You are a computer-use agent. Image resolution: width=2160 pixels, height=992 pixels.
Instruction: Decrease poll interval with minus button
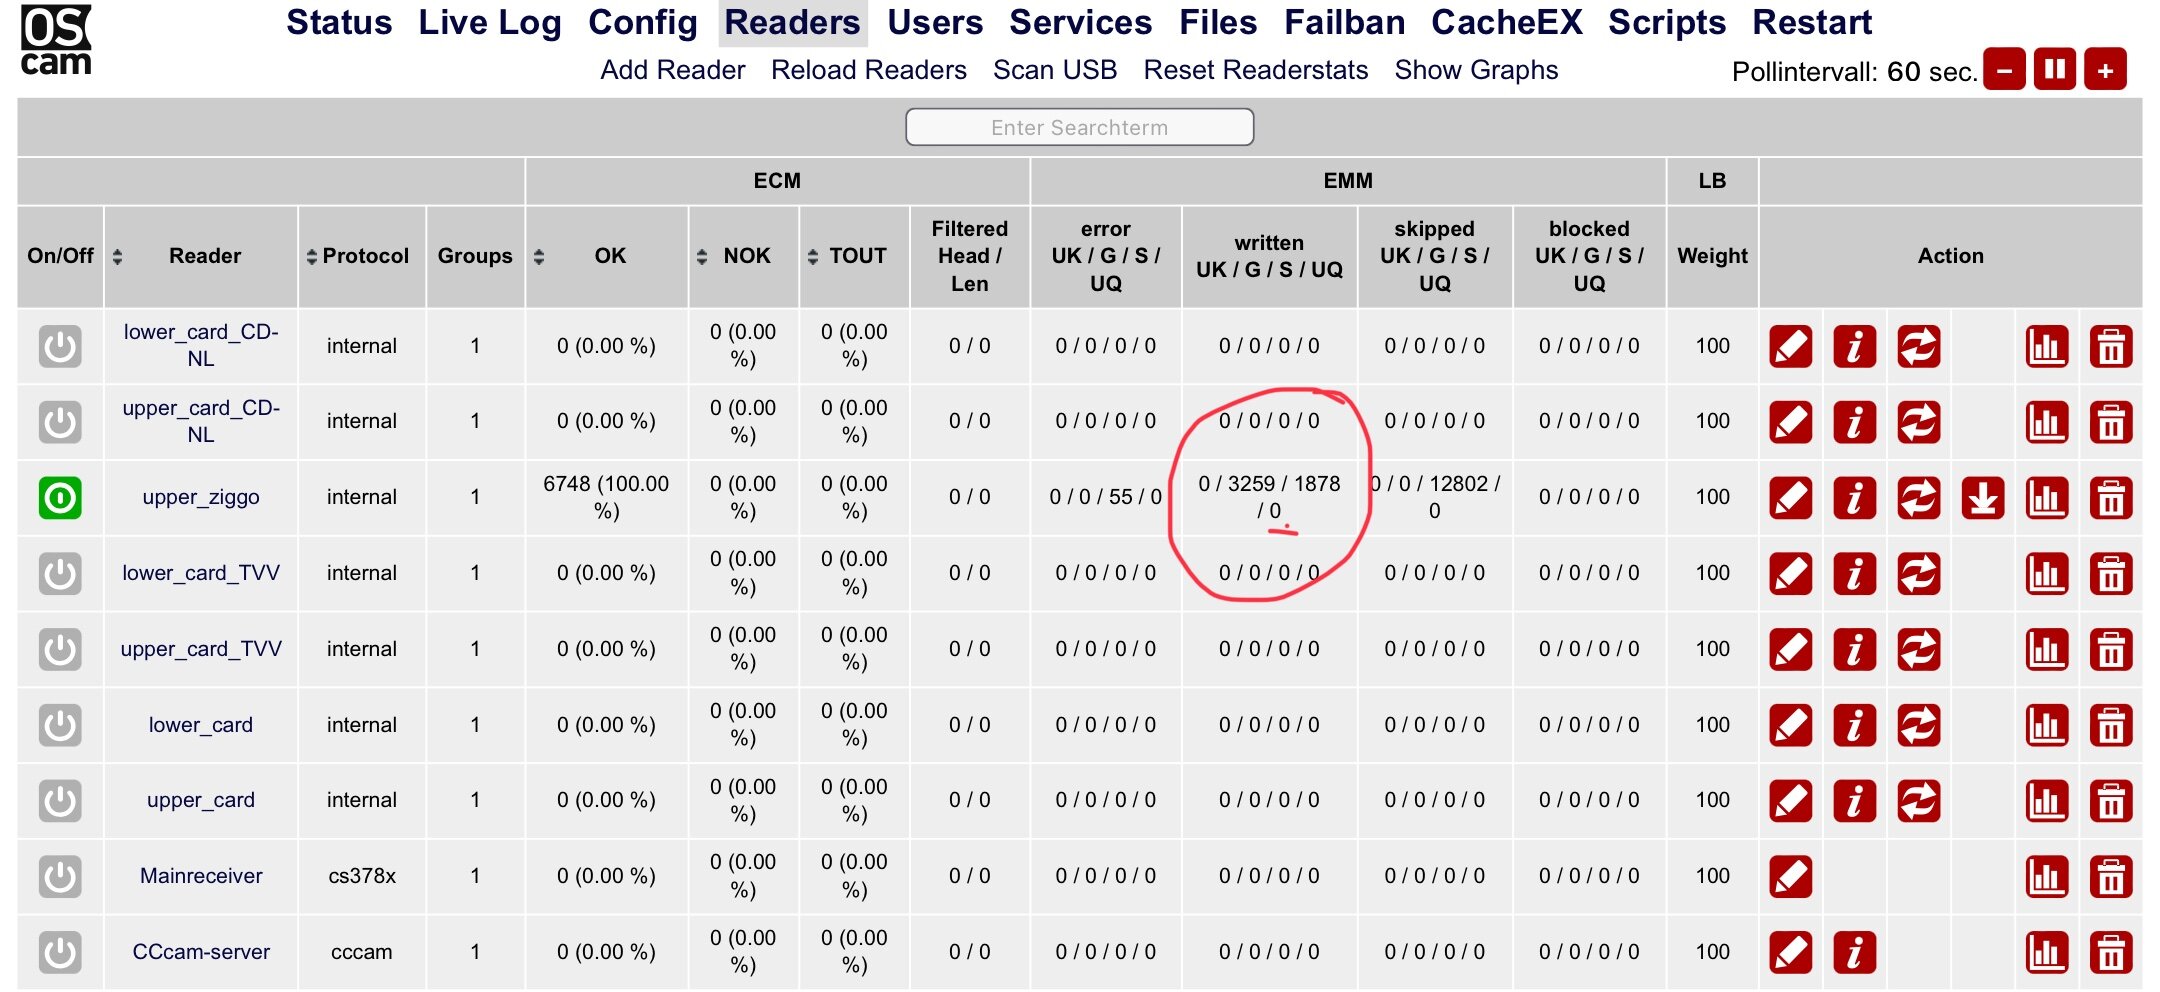[x=2004, y=70]
